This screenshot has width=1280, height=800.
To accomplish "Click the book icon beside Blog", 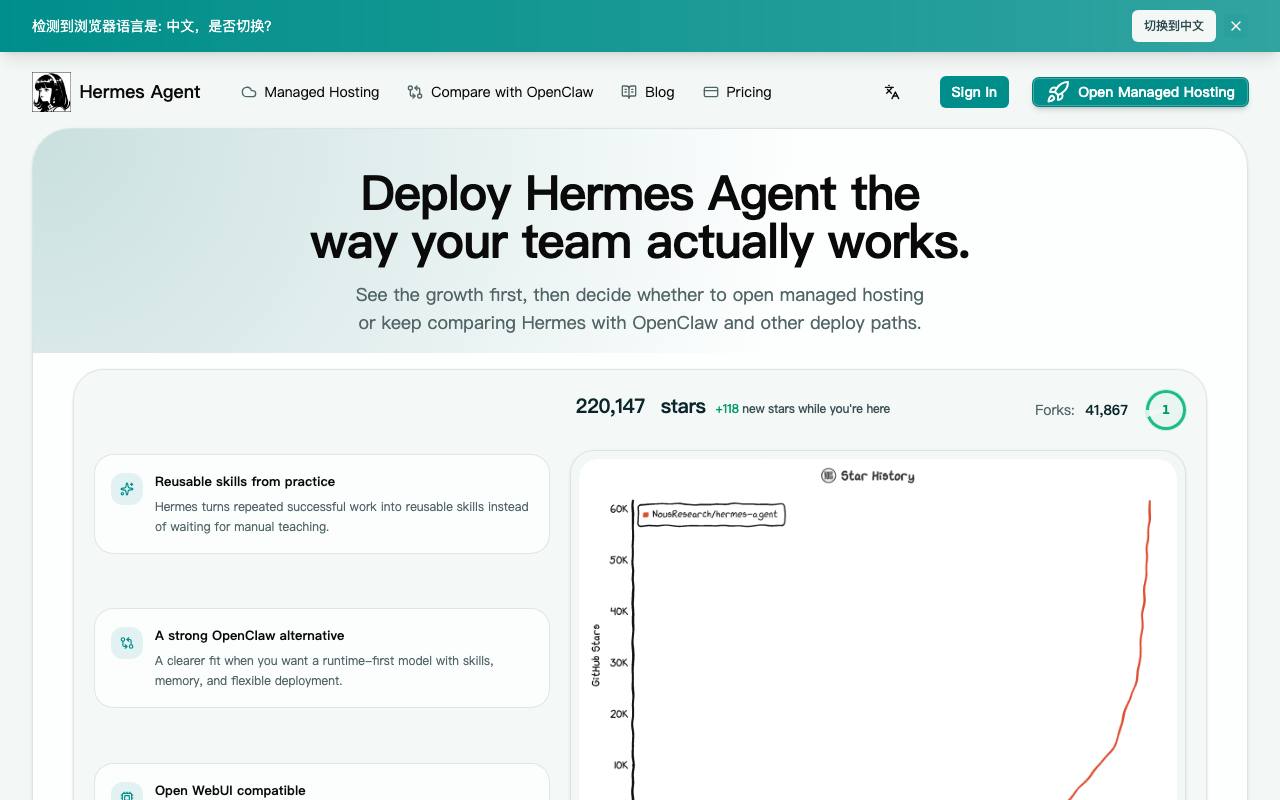I will point(629,92).
